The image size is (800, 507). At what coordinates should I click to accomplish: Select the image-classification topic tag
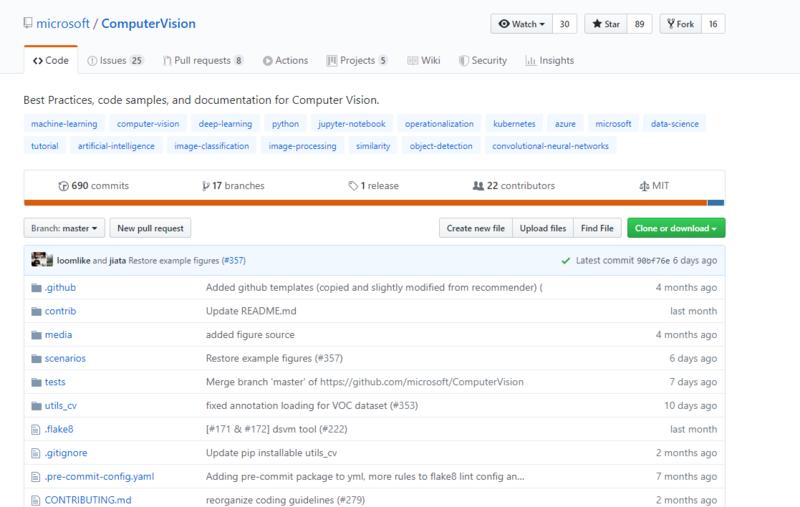(212, 146)
